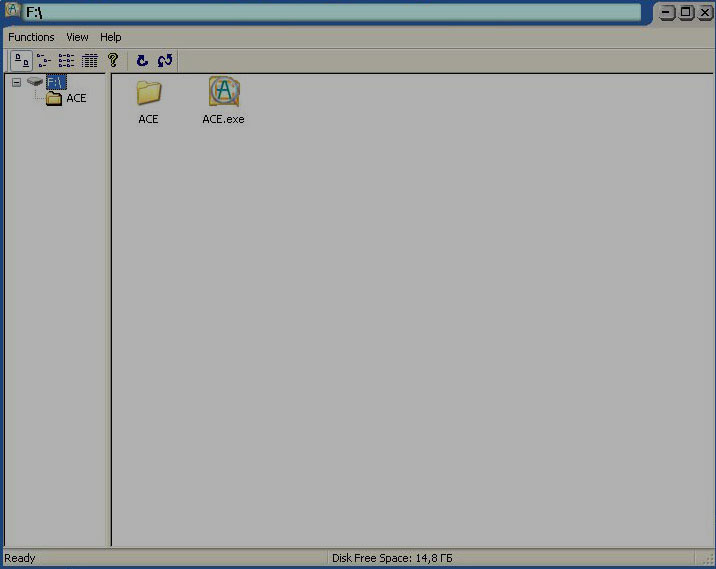
Task: Collapse the F:\ drive tree node
Action: [x=16, y=82]
